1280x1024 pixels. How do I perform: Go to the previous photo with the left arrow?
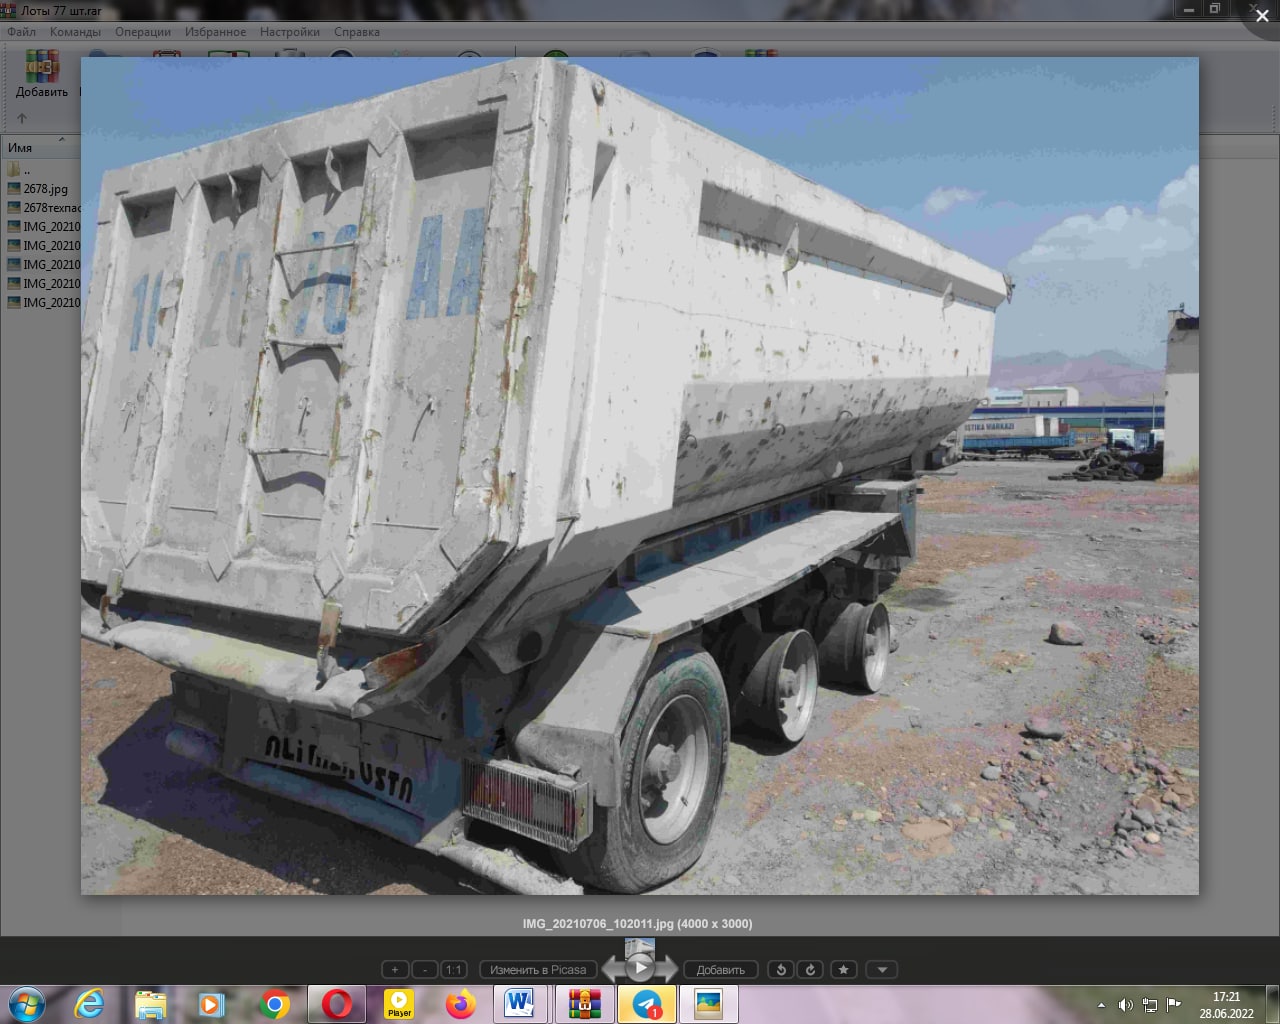coord(612,968)
